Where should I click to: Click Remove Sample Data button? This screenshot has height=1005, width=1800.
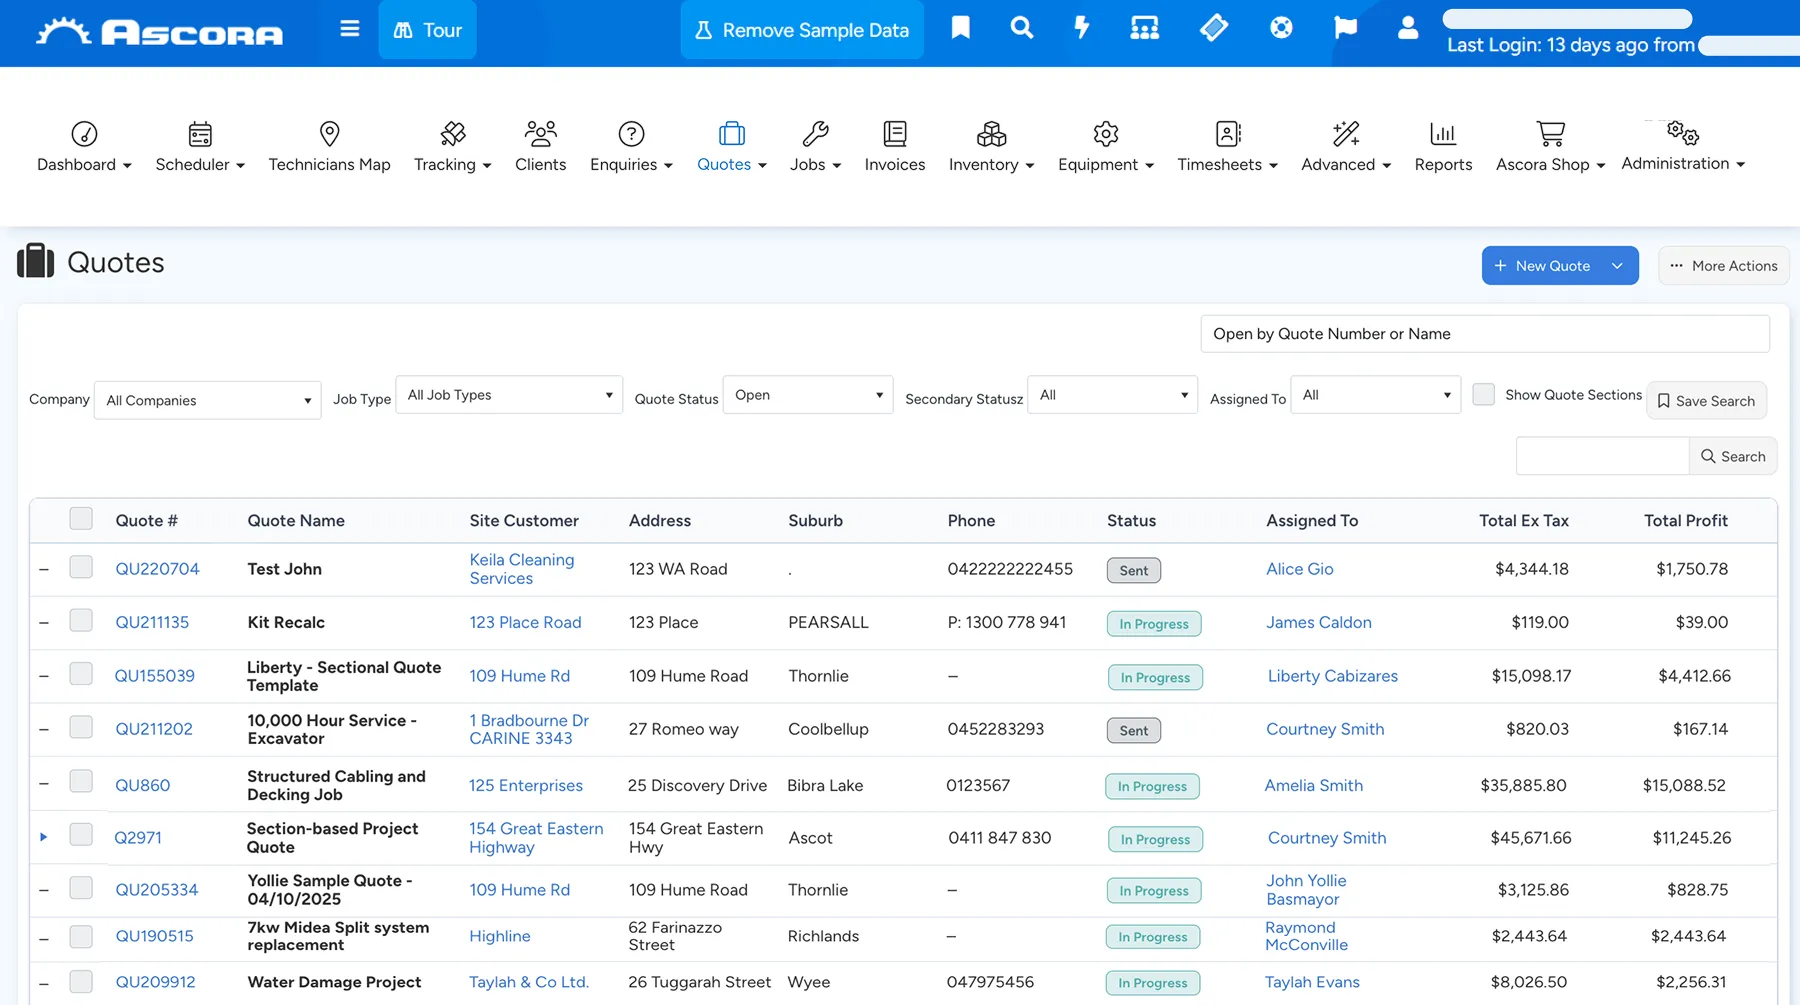click(x=802, y=30)
